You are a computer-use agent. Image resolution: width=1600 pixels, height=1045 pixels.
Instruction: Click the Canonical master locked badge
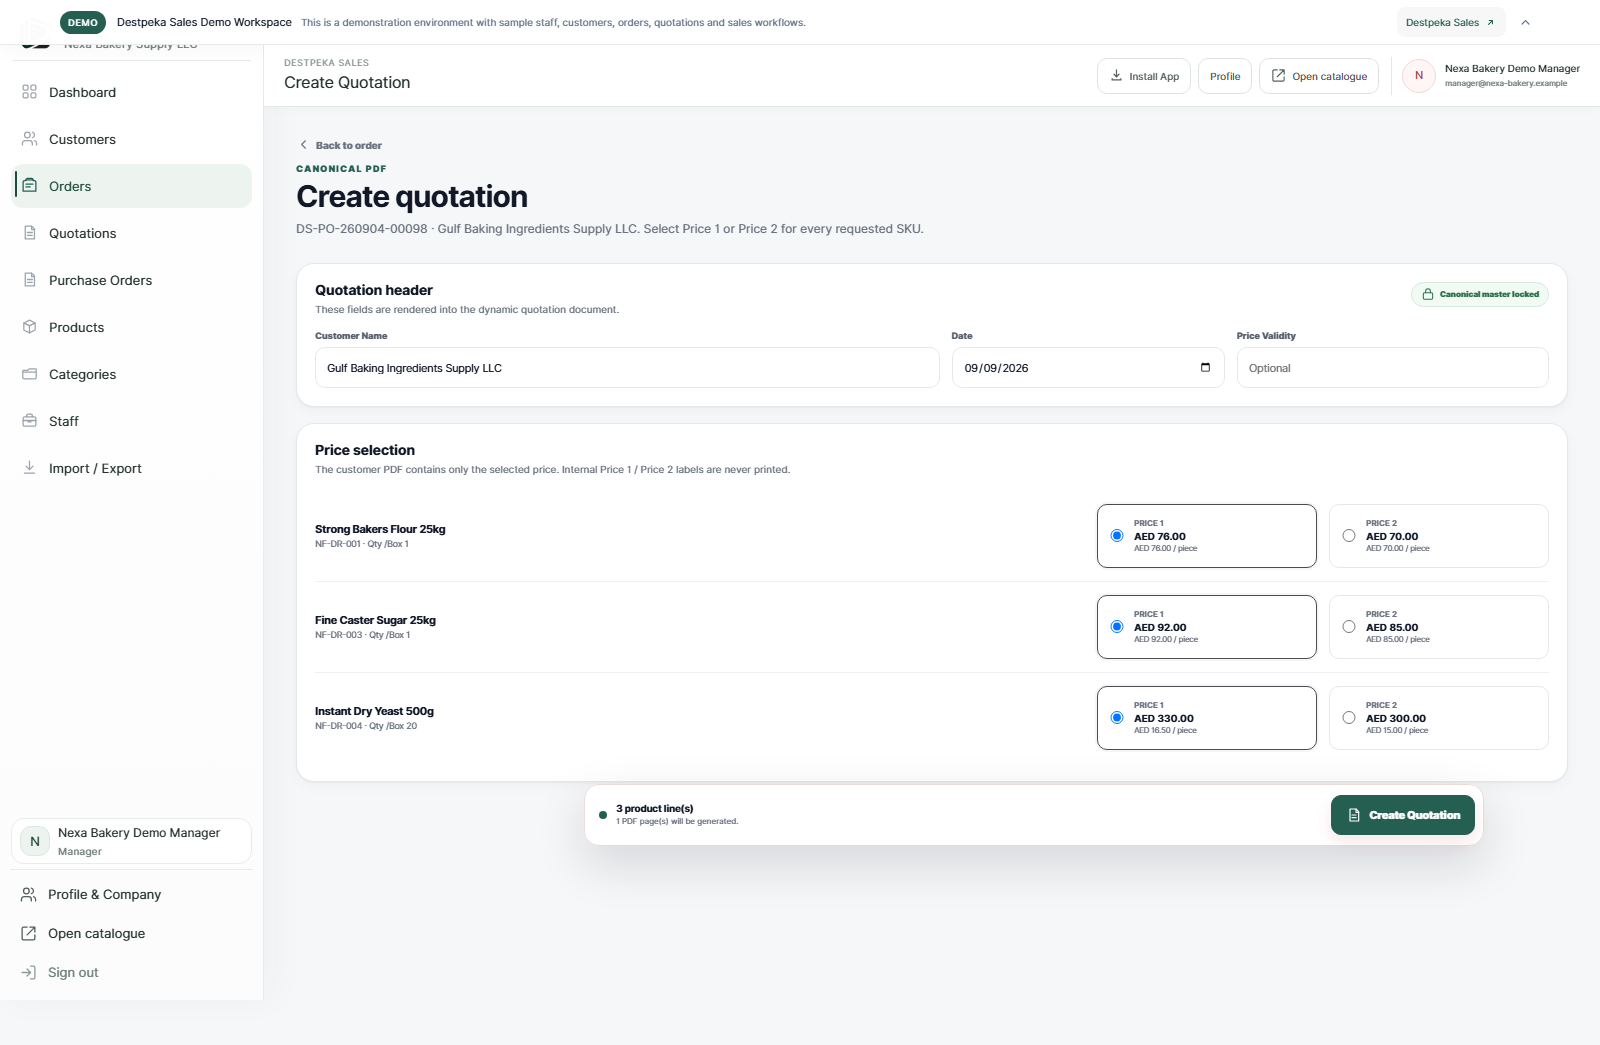pos(1479,294)
